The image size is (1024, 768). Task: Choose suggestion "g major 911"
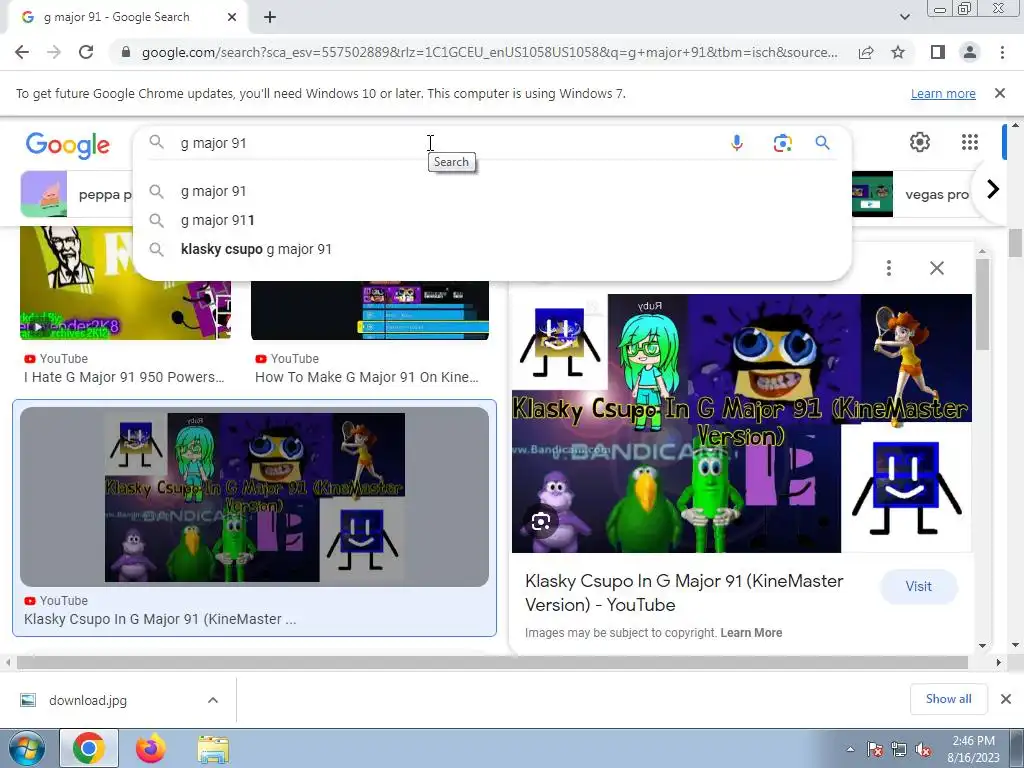492,220
